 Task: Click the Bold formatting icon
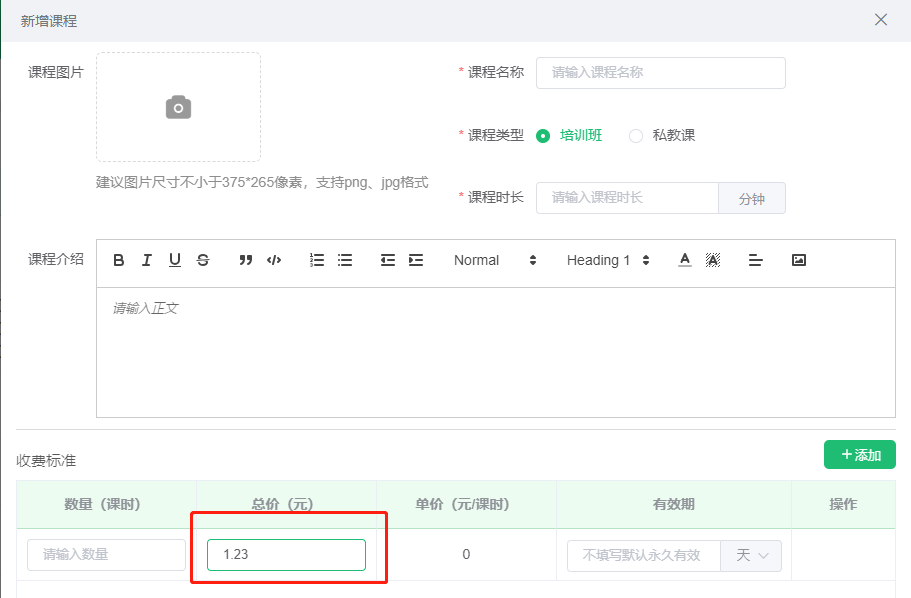[119, 260]
